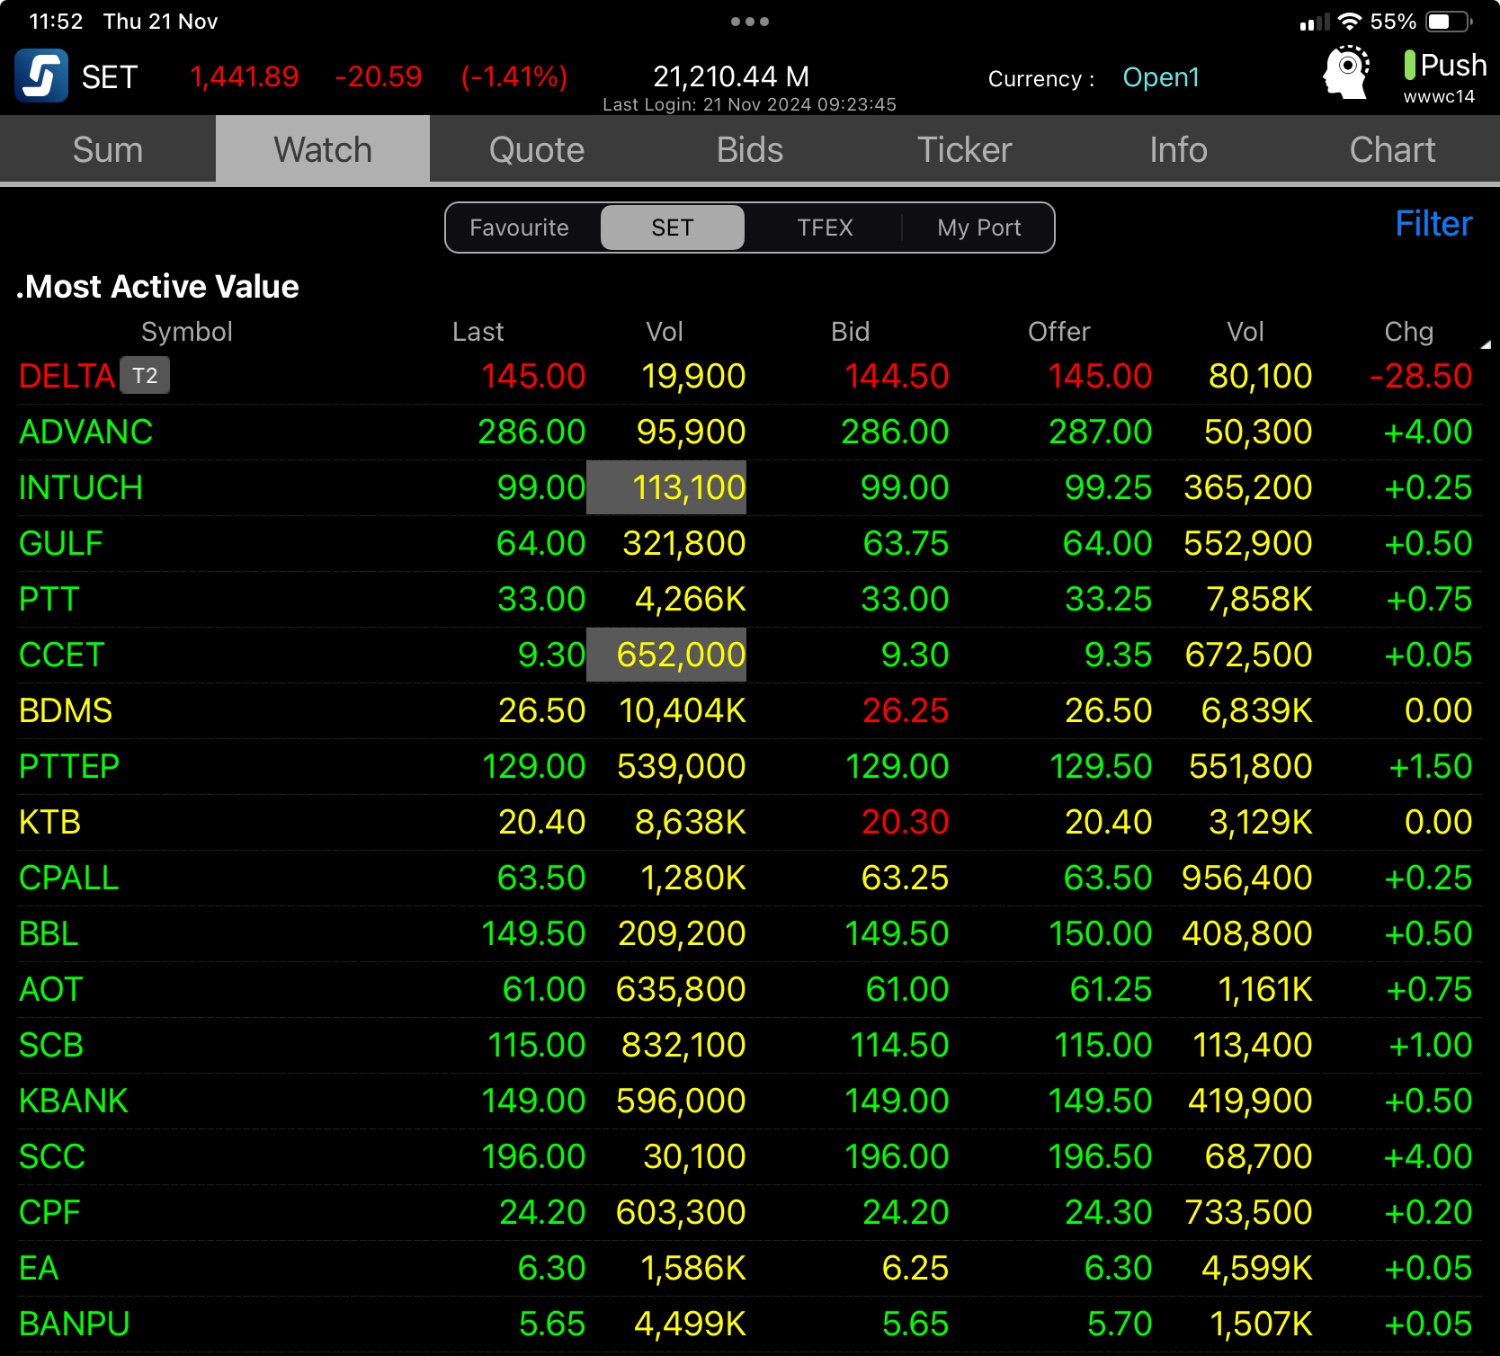Select the CPALL stock symbol
The width and height of the screenshot is (1500, 1356).
click(x=69, y=878)
